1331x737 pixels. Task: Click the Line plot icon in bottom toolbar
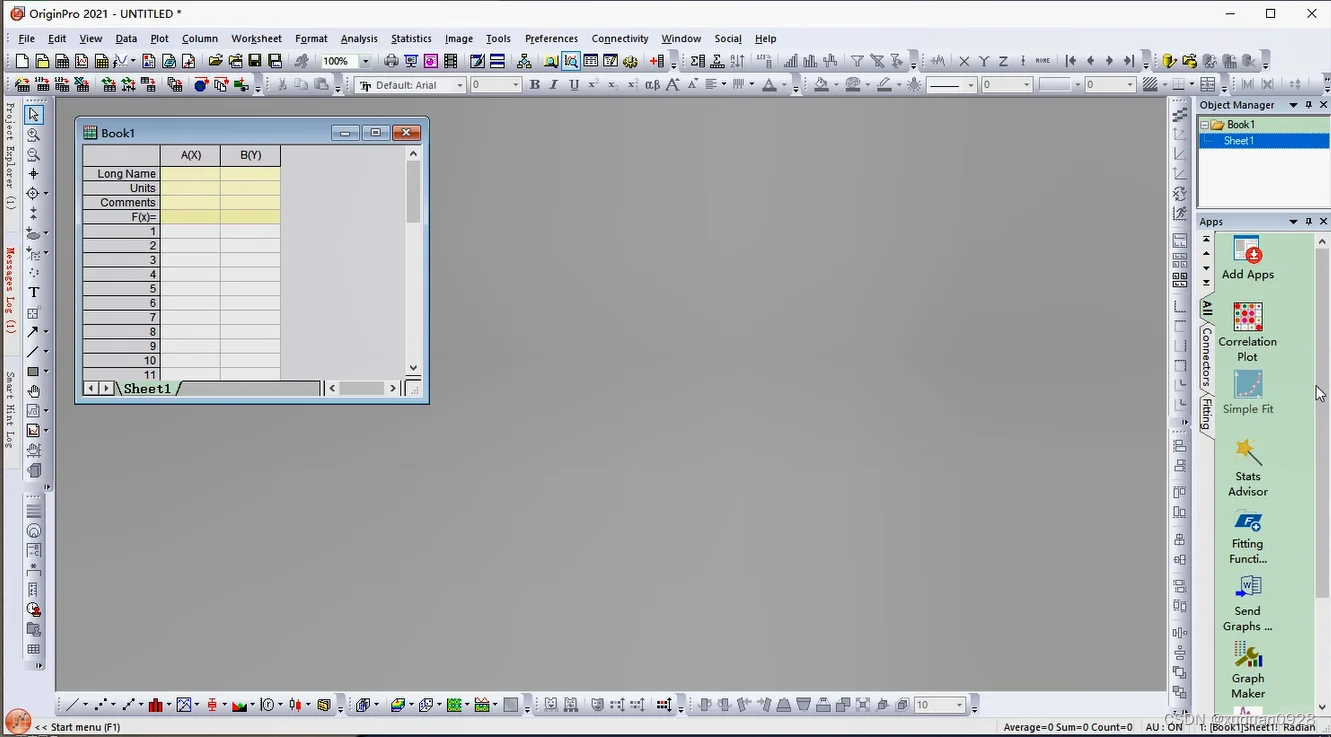point(71,705)
